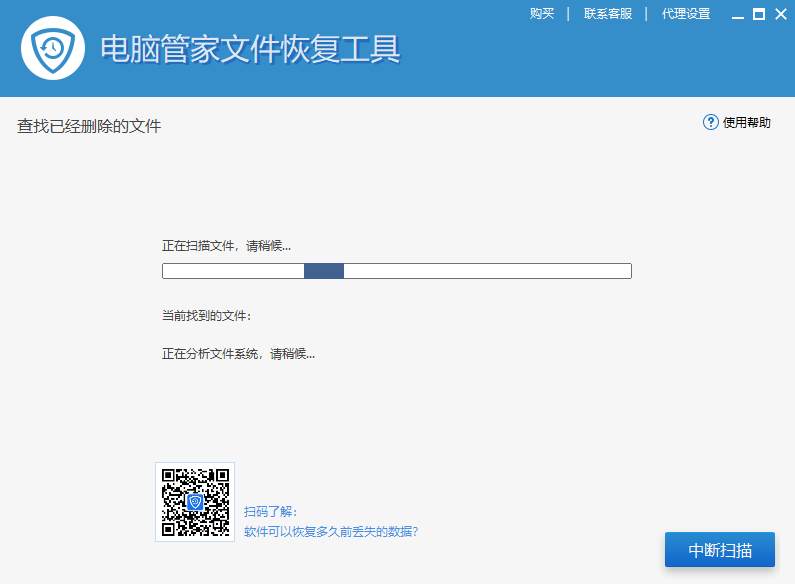Open the 使用帮助 help text link
Viewport: 795px width, 584px height.
click(x=746, y=123)
